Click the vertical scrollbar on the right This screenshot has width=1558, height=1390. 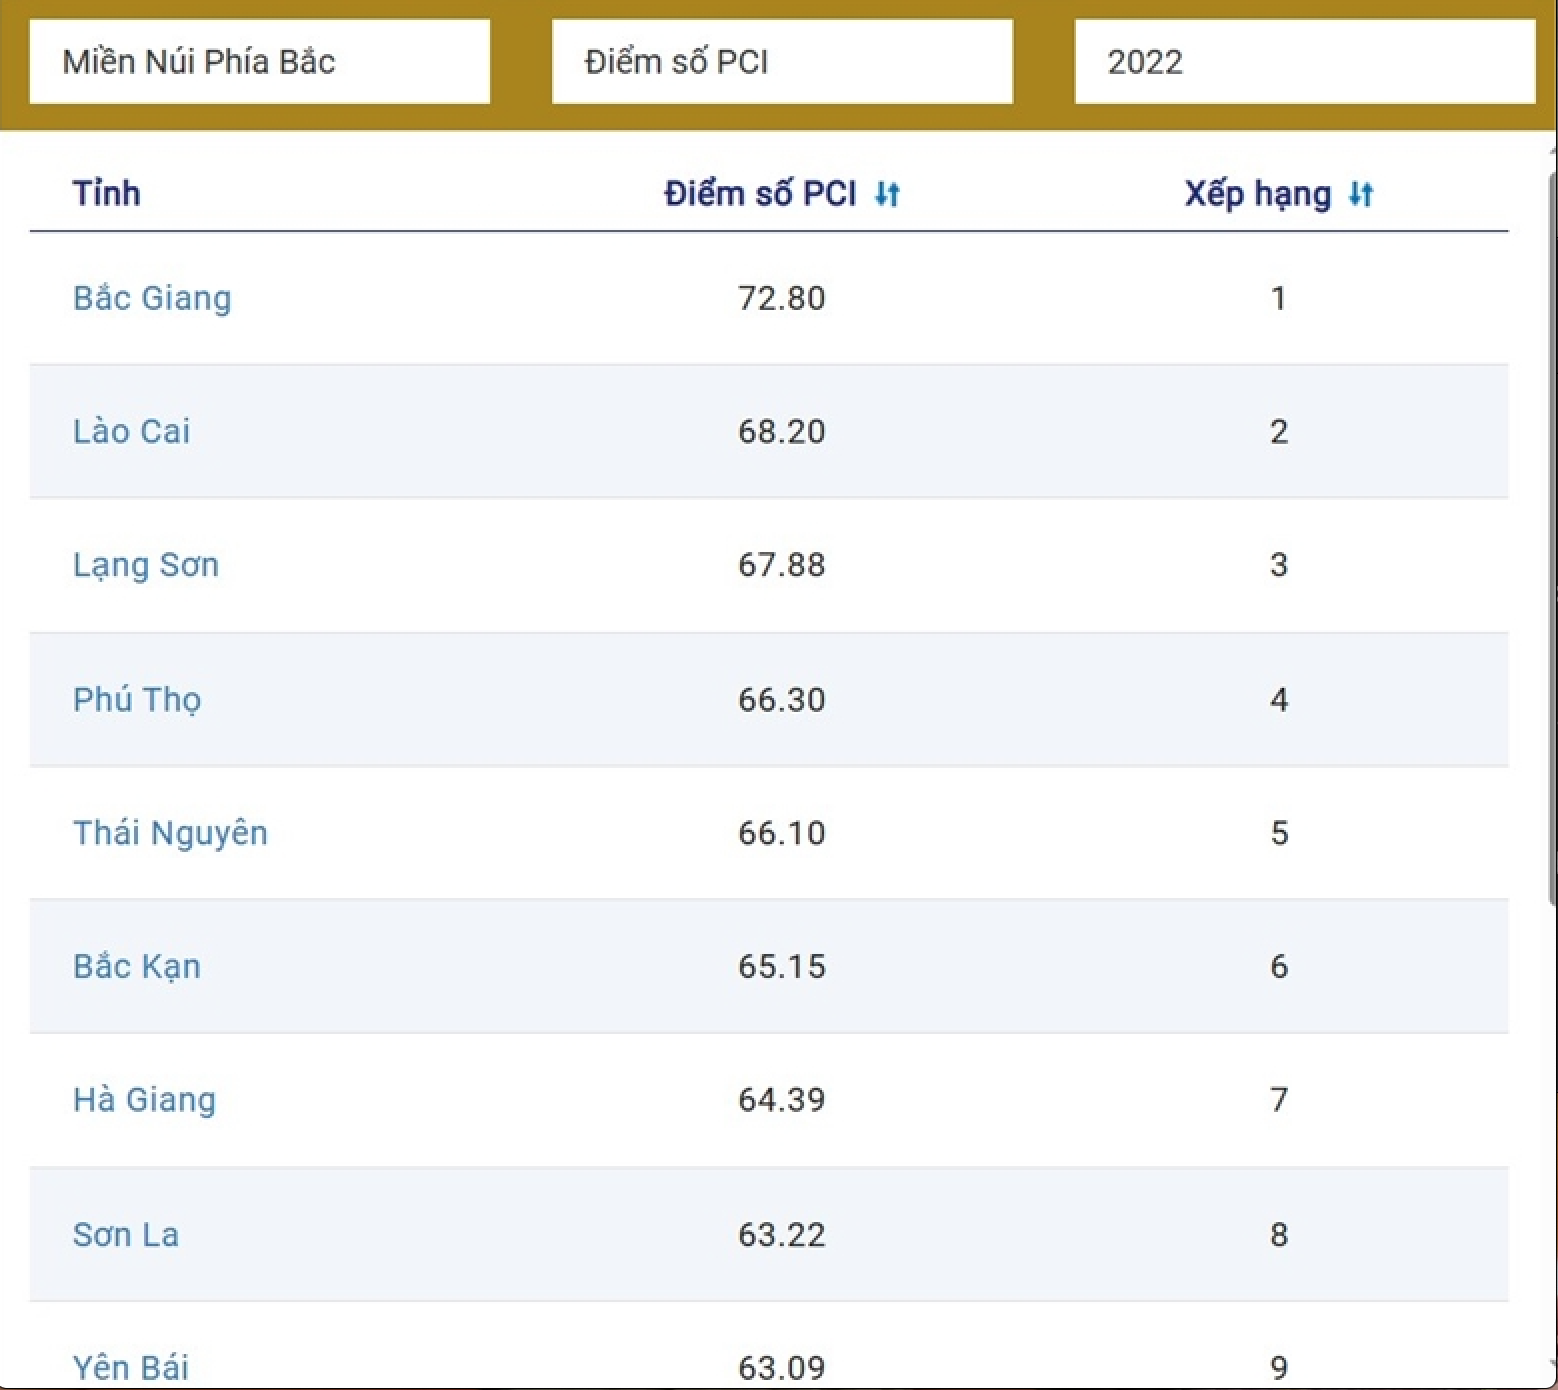pos(1551,530)
